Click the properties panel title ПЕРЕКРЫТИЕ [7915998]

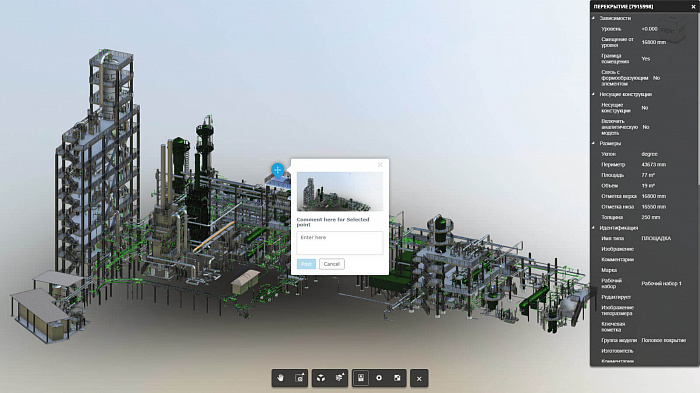(623, 7)
